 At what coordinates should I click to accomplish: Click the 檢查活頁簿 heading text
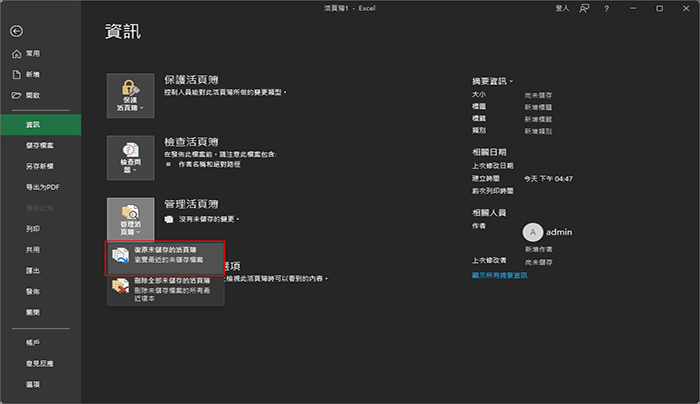[191, 142]
